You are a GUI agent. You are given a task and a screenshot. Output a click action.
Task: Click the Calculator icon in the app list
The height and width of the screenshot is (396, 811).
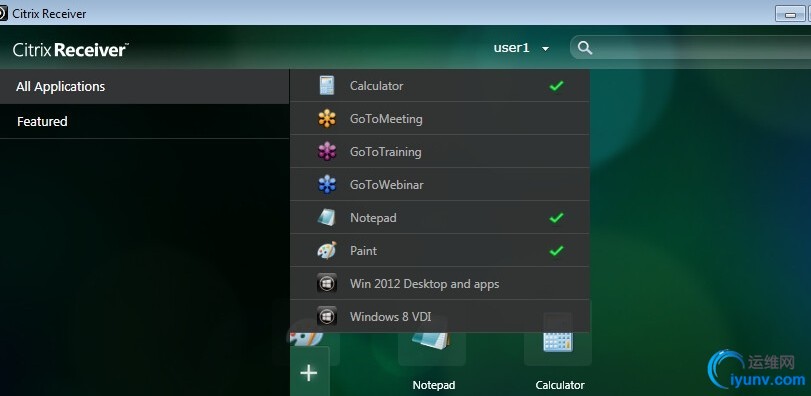click(326, 85)
